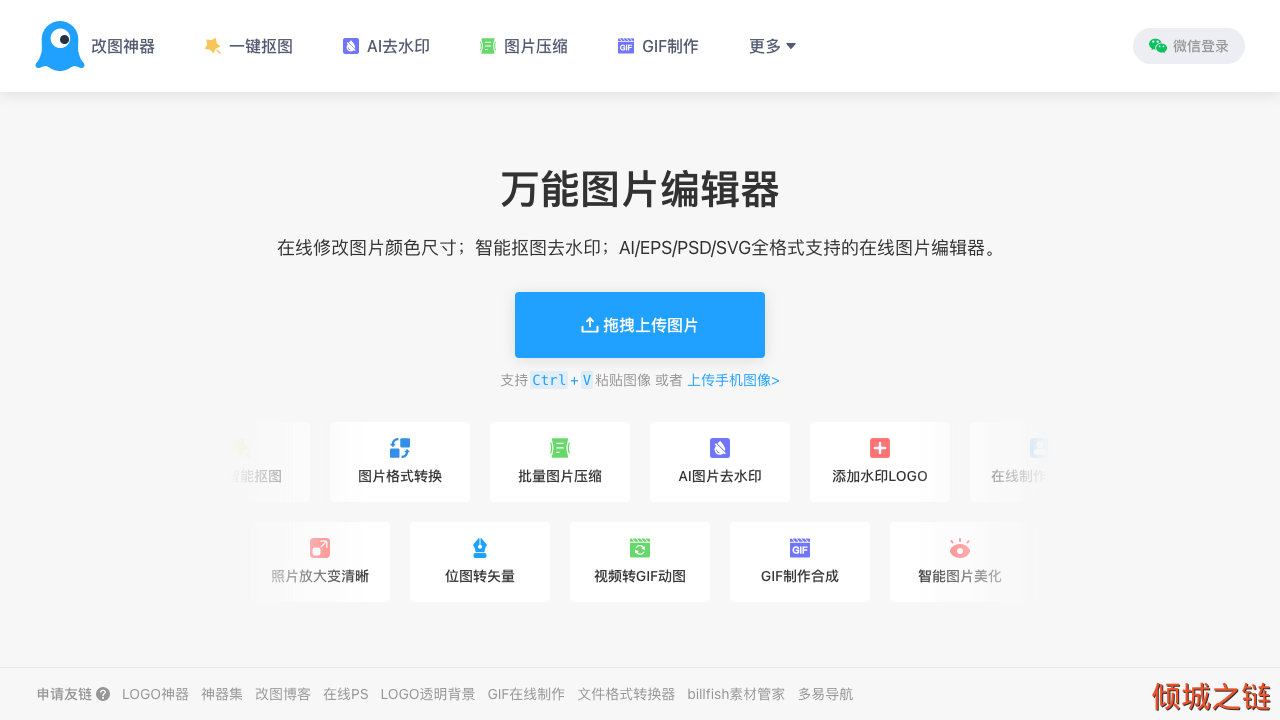
Task: Click the 微信登录 button
Action: click(x=1189, y=46)
